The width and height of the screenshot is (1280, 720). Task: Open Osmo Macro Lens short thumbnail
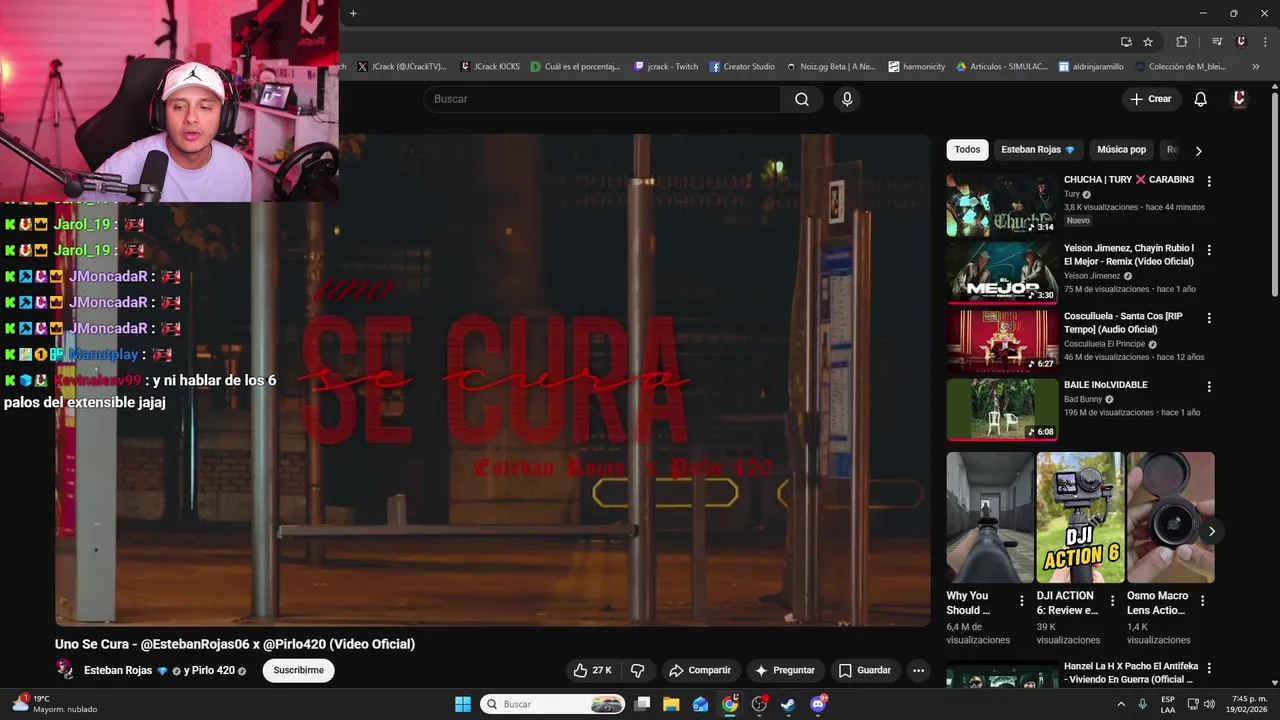tap(1170, 517)
